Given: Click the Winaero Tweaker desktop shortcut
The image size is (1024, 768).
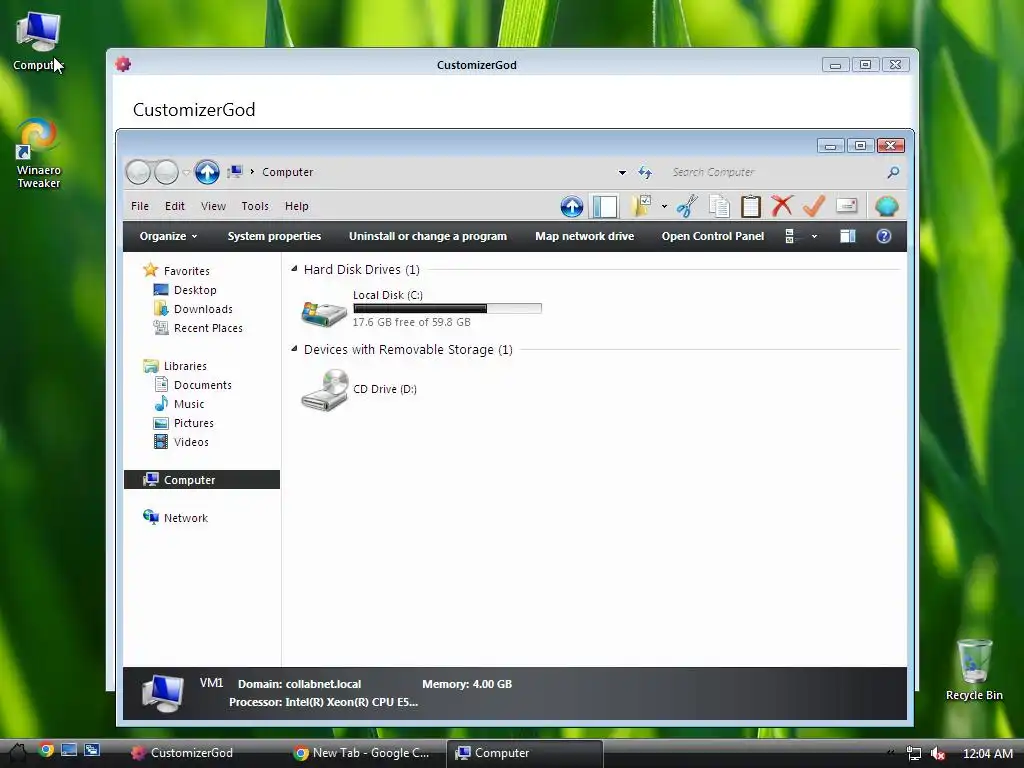Looking at the screenshot, I should pyautogui.click(x=38, y=153).
